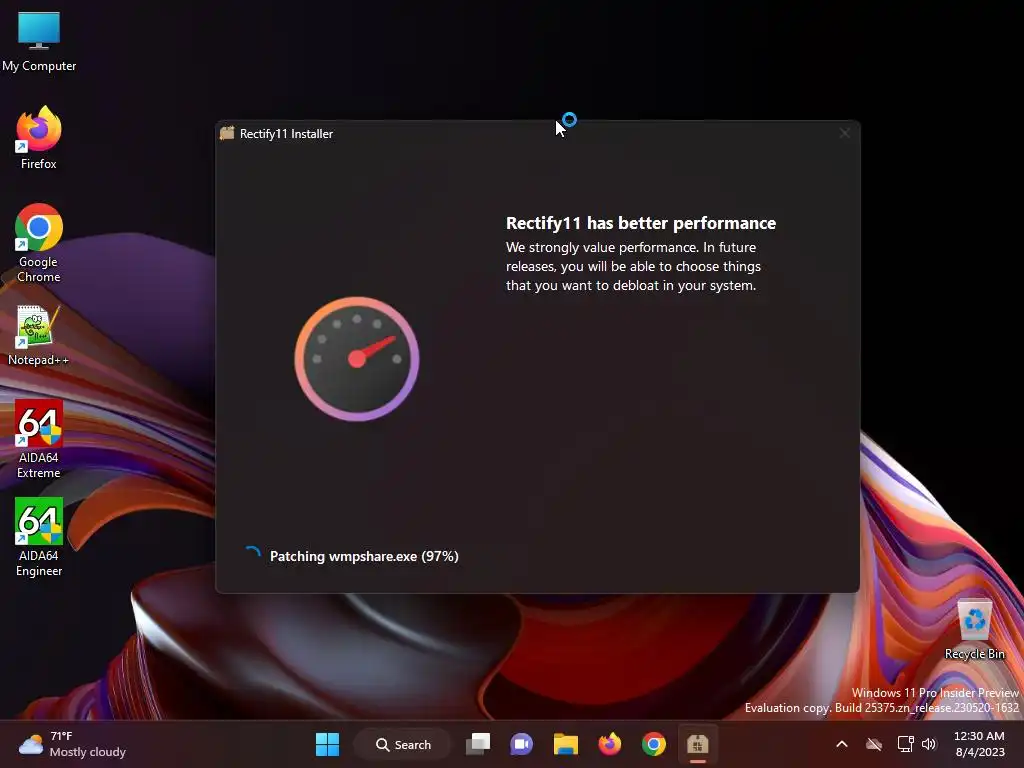Select the Recycle Bin desktop icon
This screenshot has height=768, width=1024.
click(974, 630)
